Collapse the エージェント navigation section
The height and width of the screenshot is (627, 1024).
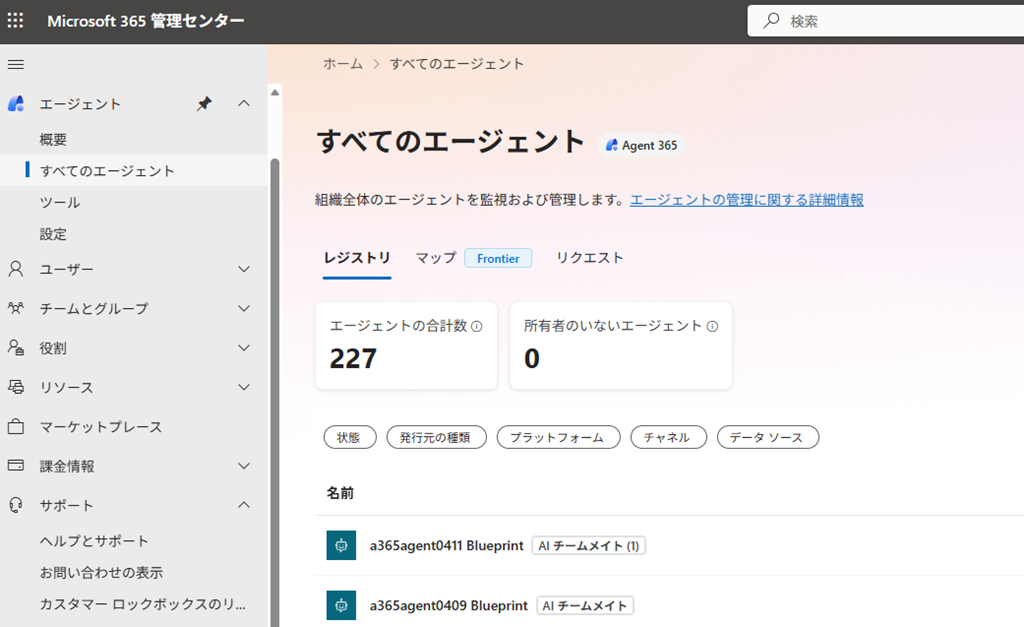tap(244, 104)
